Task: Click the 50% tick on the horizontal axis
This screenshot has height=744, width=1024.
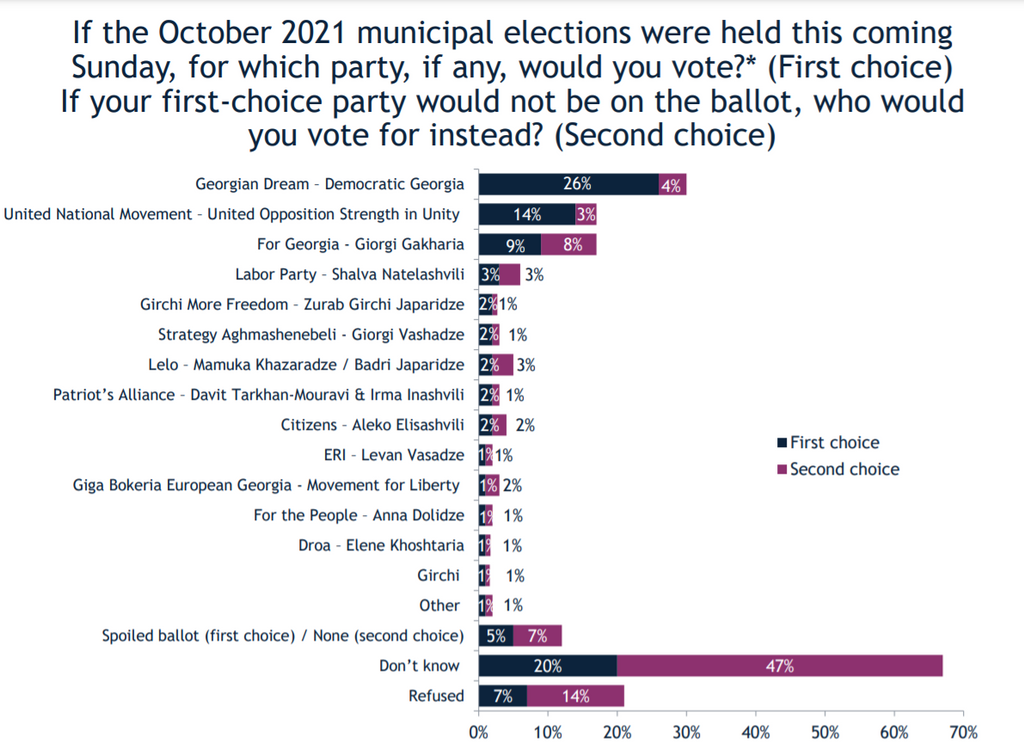Action: click(x=824, y=730)
